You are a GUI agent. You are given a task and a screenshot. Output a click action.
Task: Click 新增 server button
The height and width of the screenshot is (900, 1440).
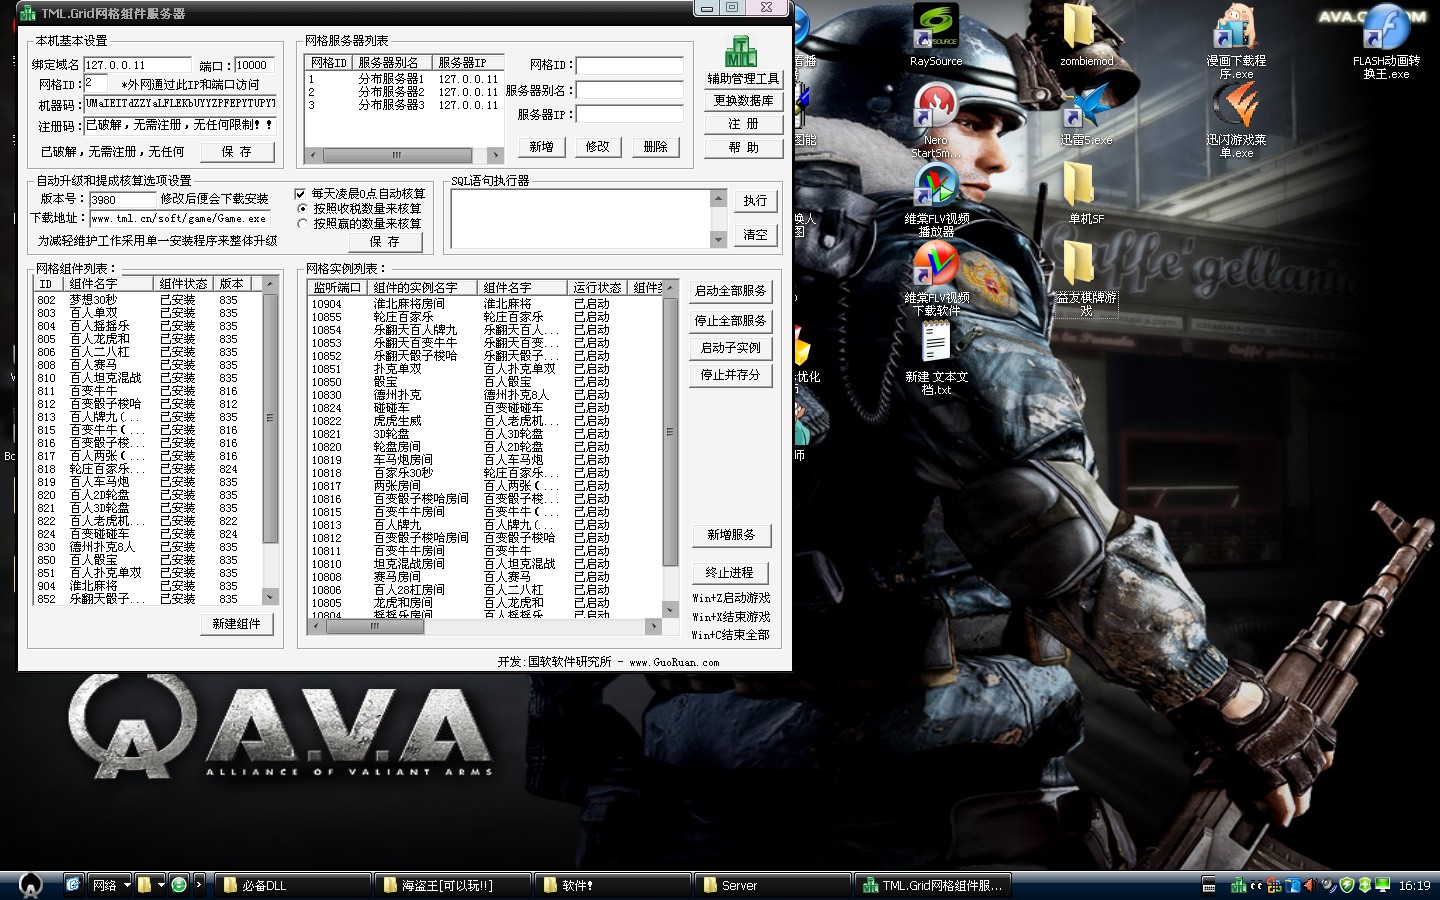(541, 146)
